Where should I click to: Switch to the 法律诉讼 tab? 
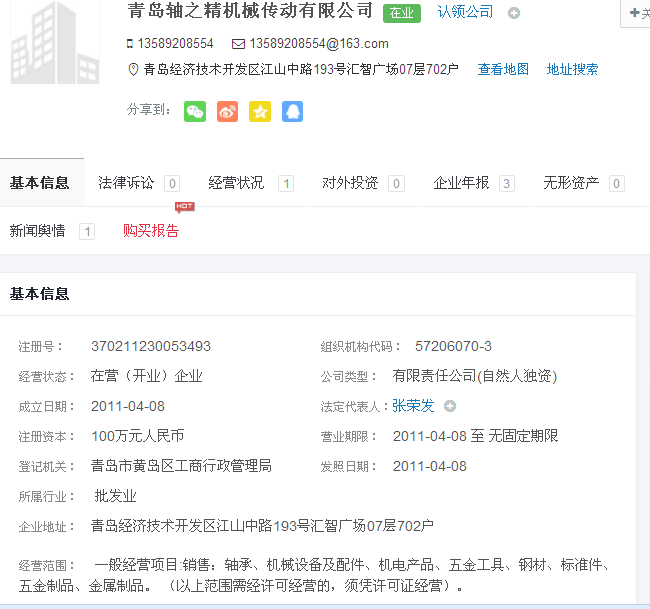click(x=127, y=183)
